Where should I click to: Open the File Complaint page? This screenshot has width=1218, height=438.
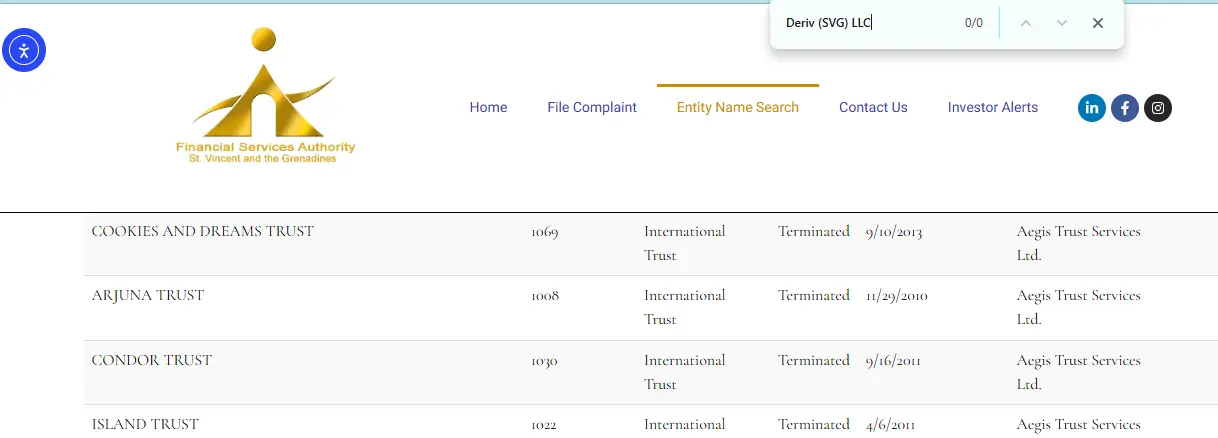point(592,107)
